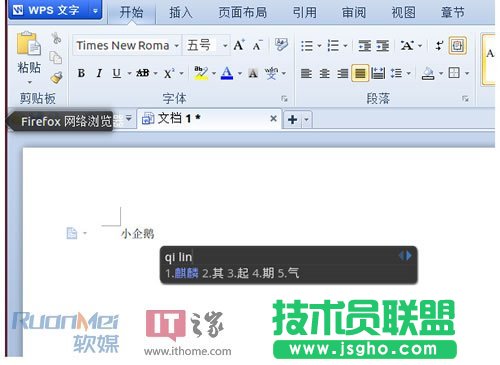Click the Chinese text layout icon

tap(407, 46)
